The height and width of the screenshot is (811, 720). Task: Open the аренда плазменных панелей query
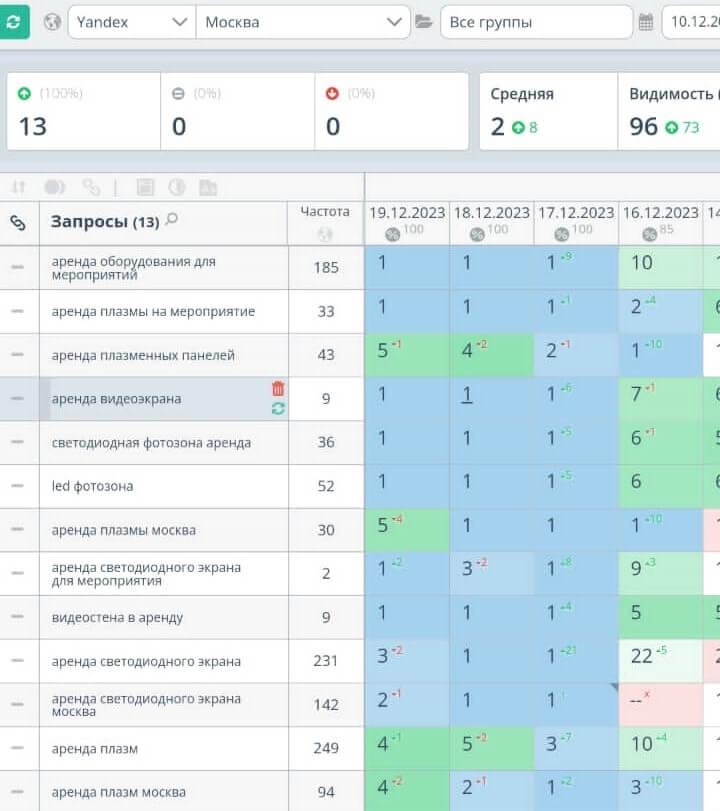143,355
